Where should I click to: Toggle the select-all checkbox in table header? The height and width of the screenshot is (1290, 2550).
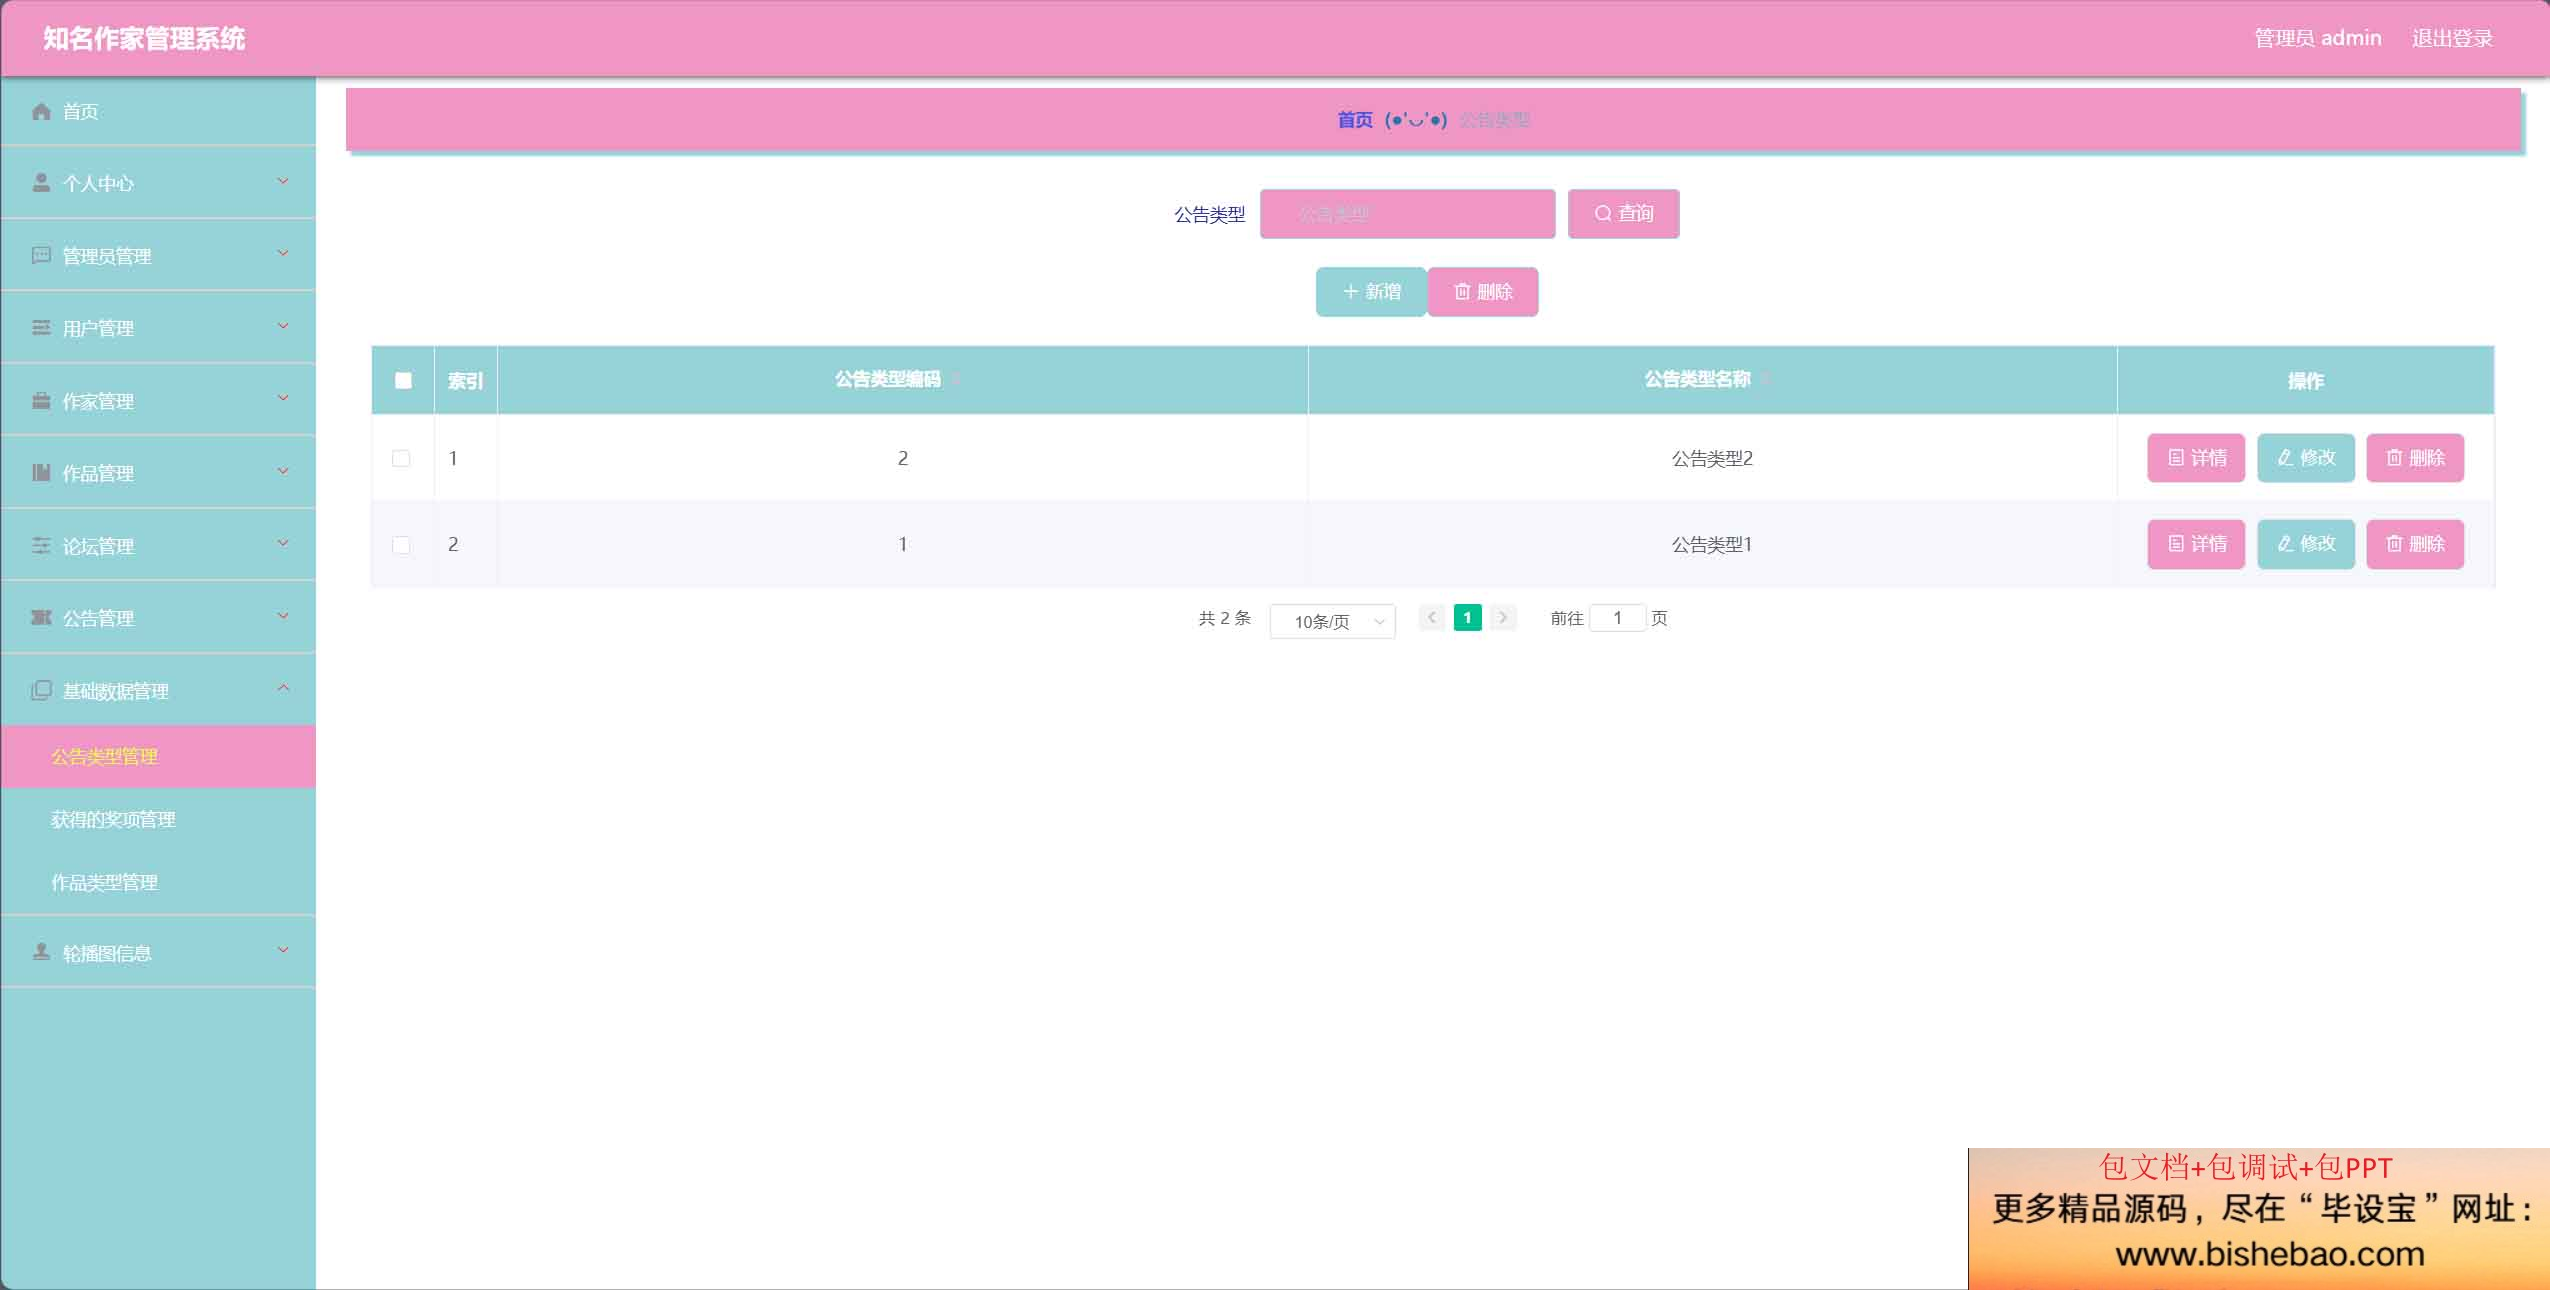click(403, 380)
